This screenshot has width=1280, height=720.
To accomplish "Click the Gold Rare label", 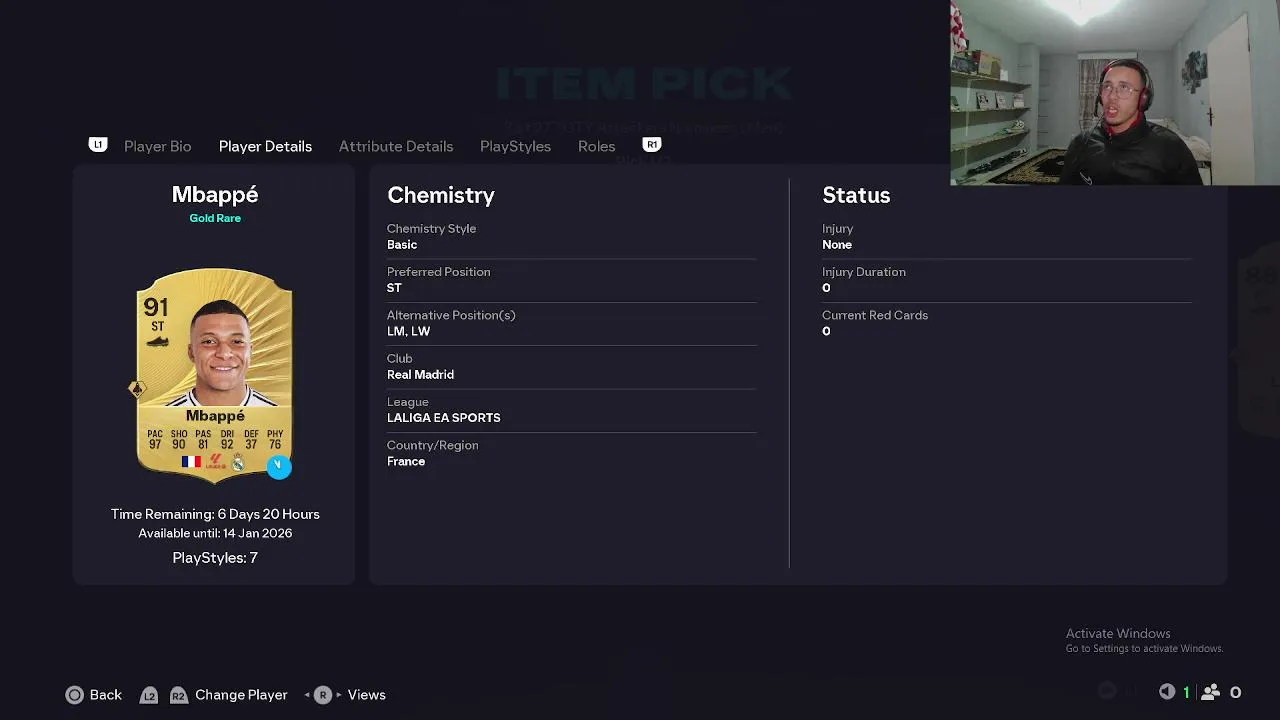I will (x=215, y=218).
